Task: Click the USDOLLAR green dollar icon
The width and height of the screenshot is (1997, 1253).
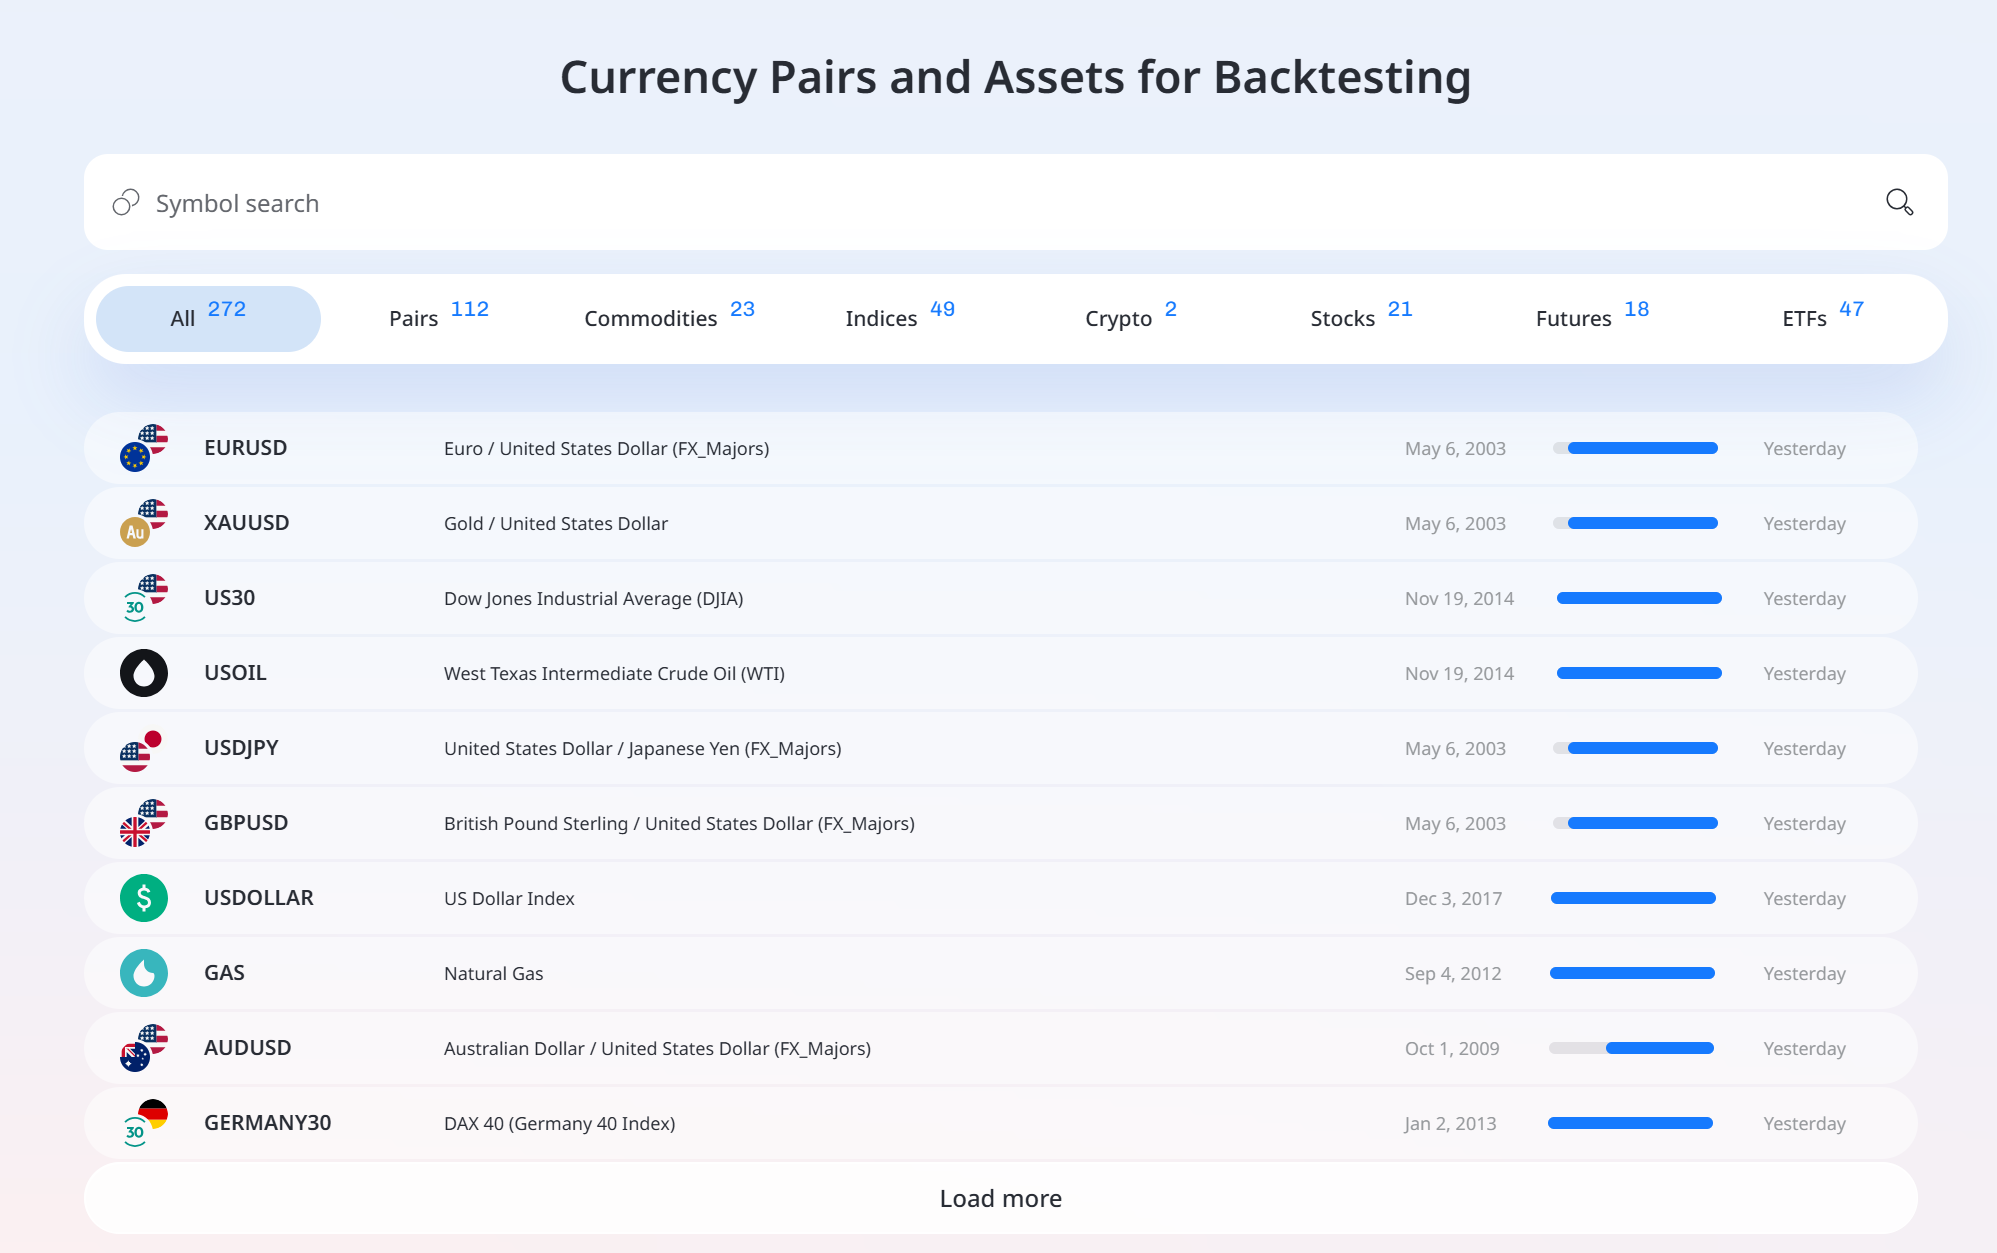Action: (x=144, y=898)
